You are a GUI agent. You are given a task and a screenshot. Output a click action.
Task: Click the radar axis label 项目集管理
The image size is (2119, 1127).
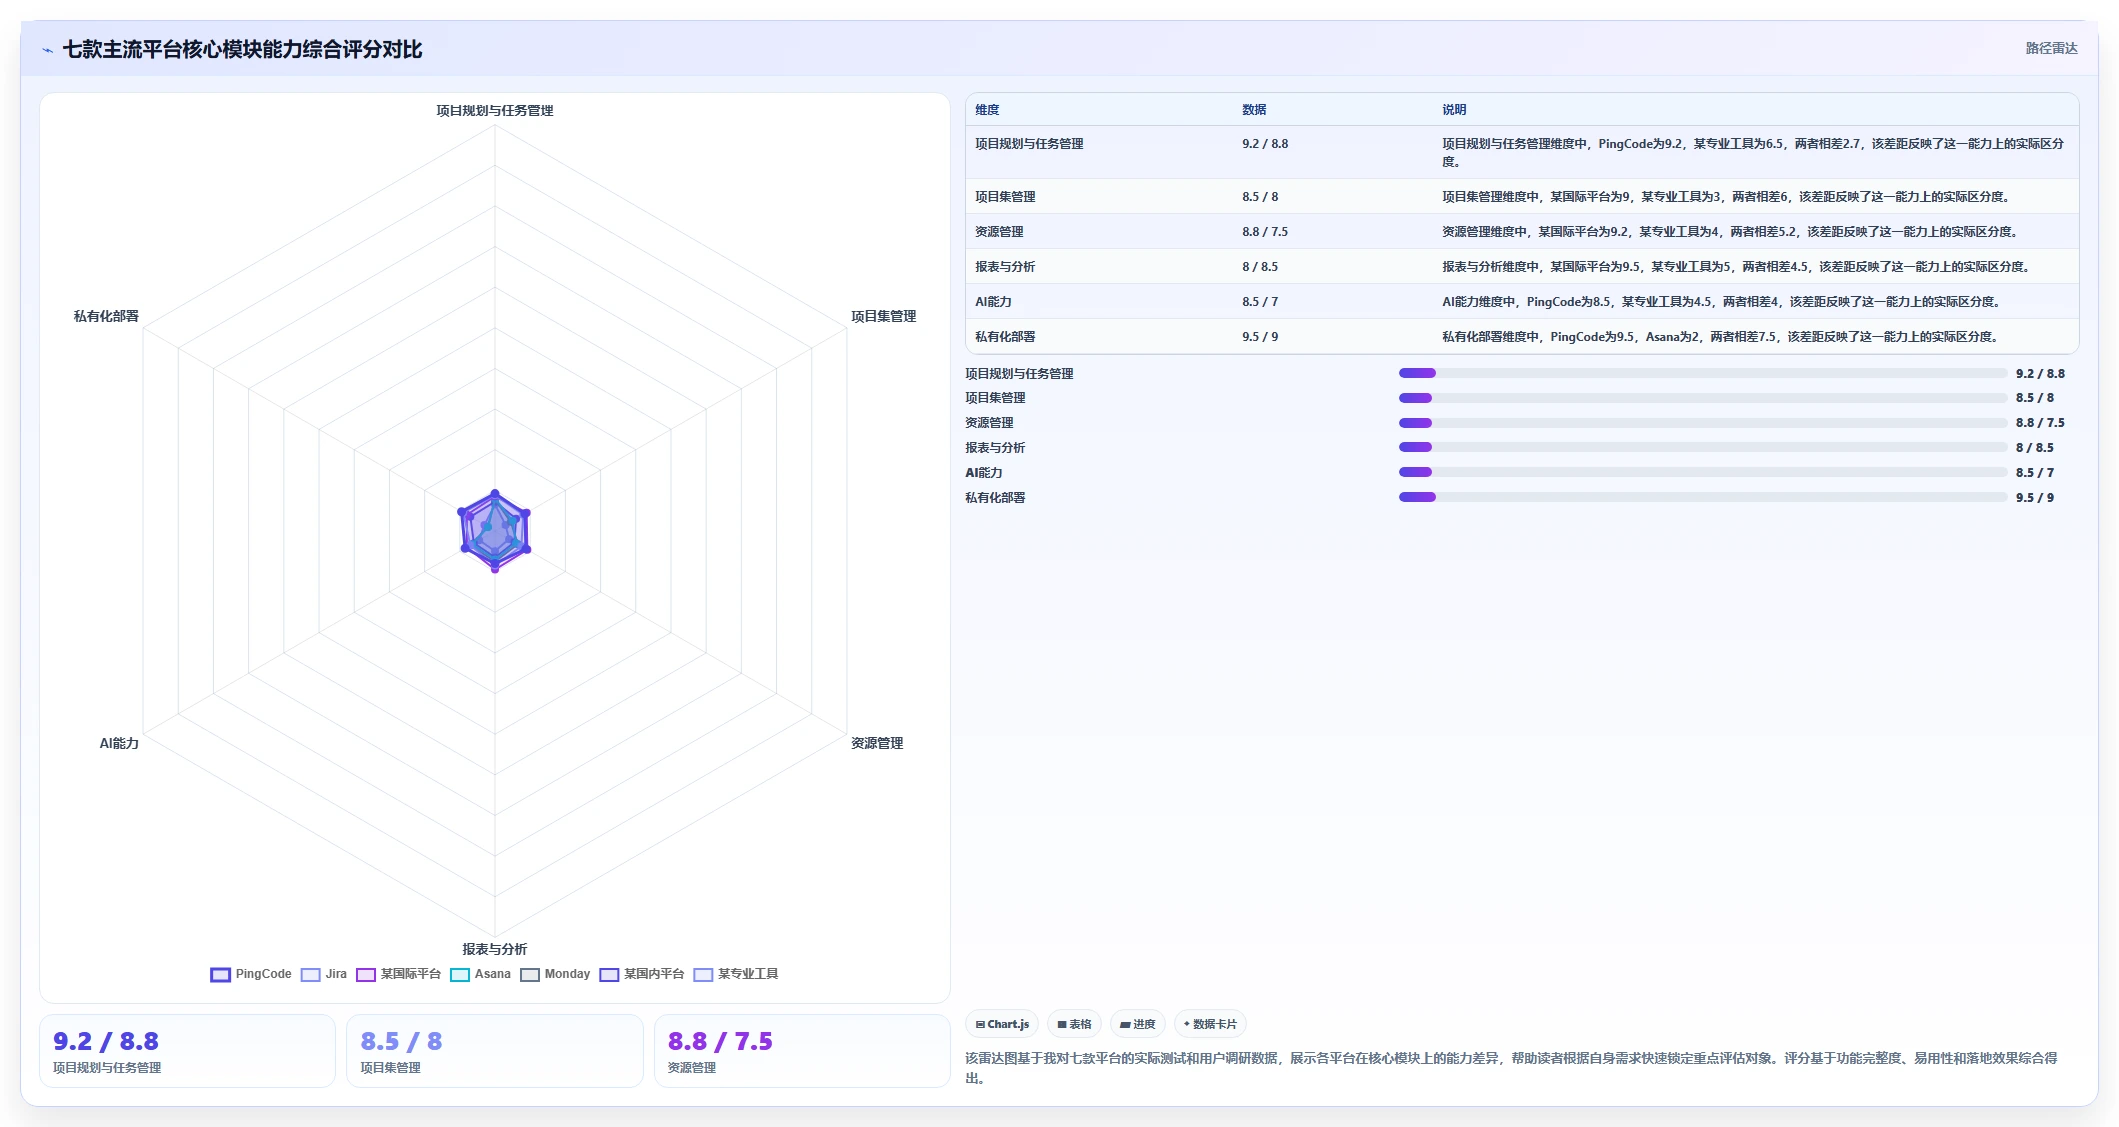[883, 316]
